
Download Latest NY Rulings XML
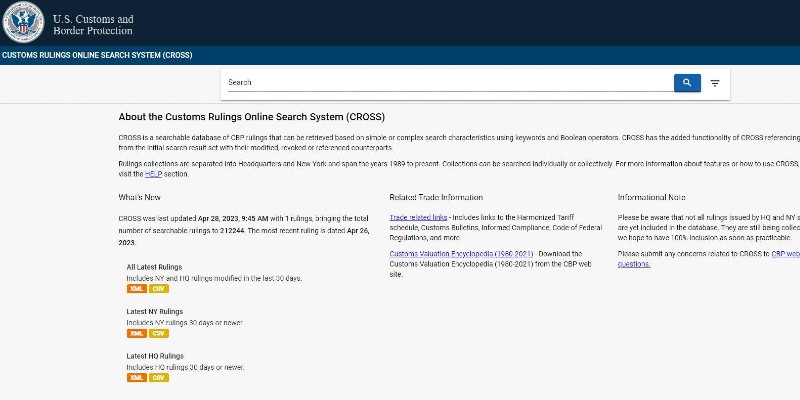tap(136, 334)
